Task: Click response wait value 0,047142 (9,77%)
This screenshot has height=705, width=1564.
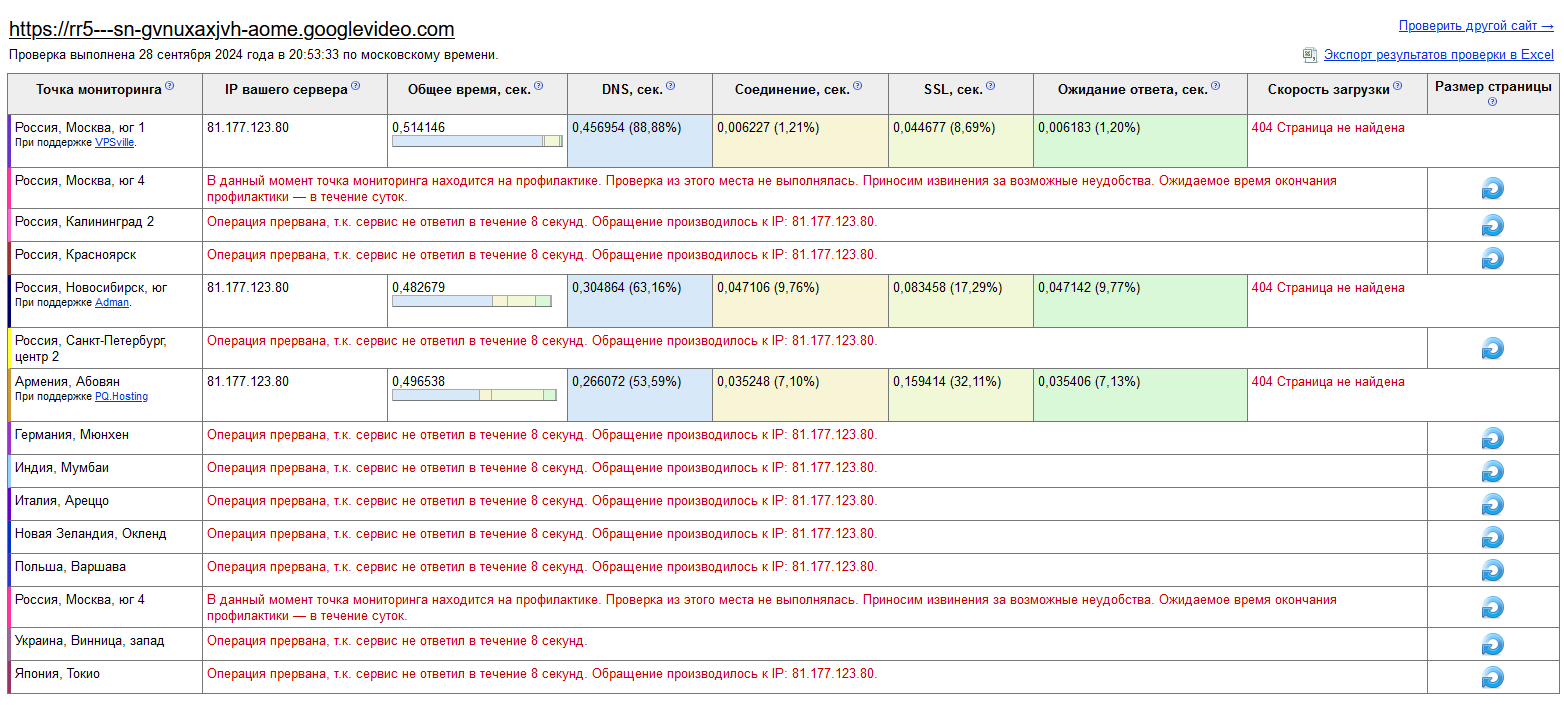Action: (1089, 288)
